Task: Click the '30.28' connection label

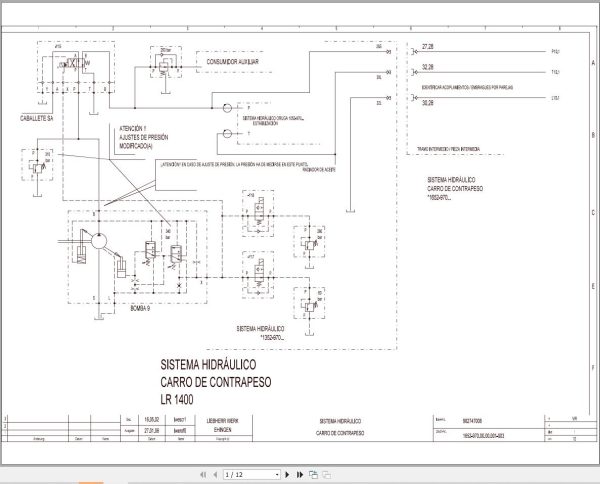Action: 428,103
